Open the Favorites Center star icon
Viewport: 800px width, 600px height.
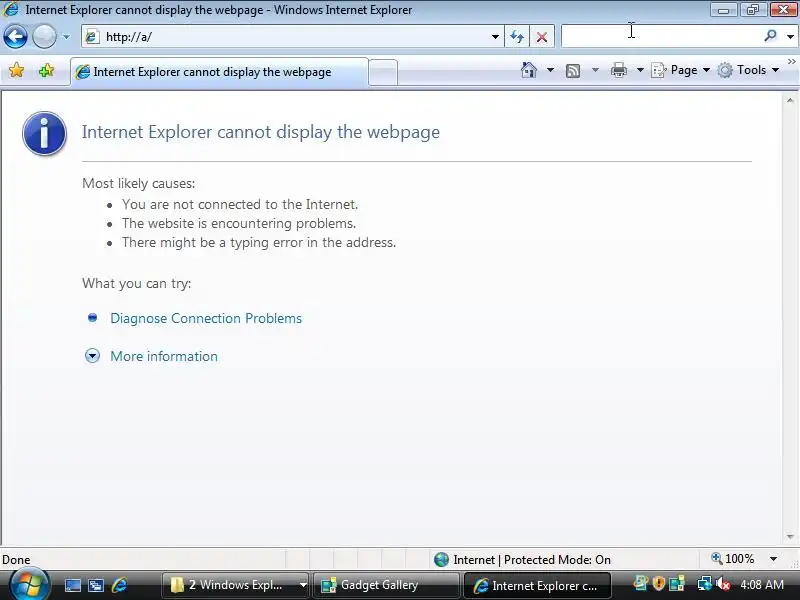16,70
